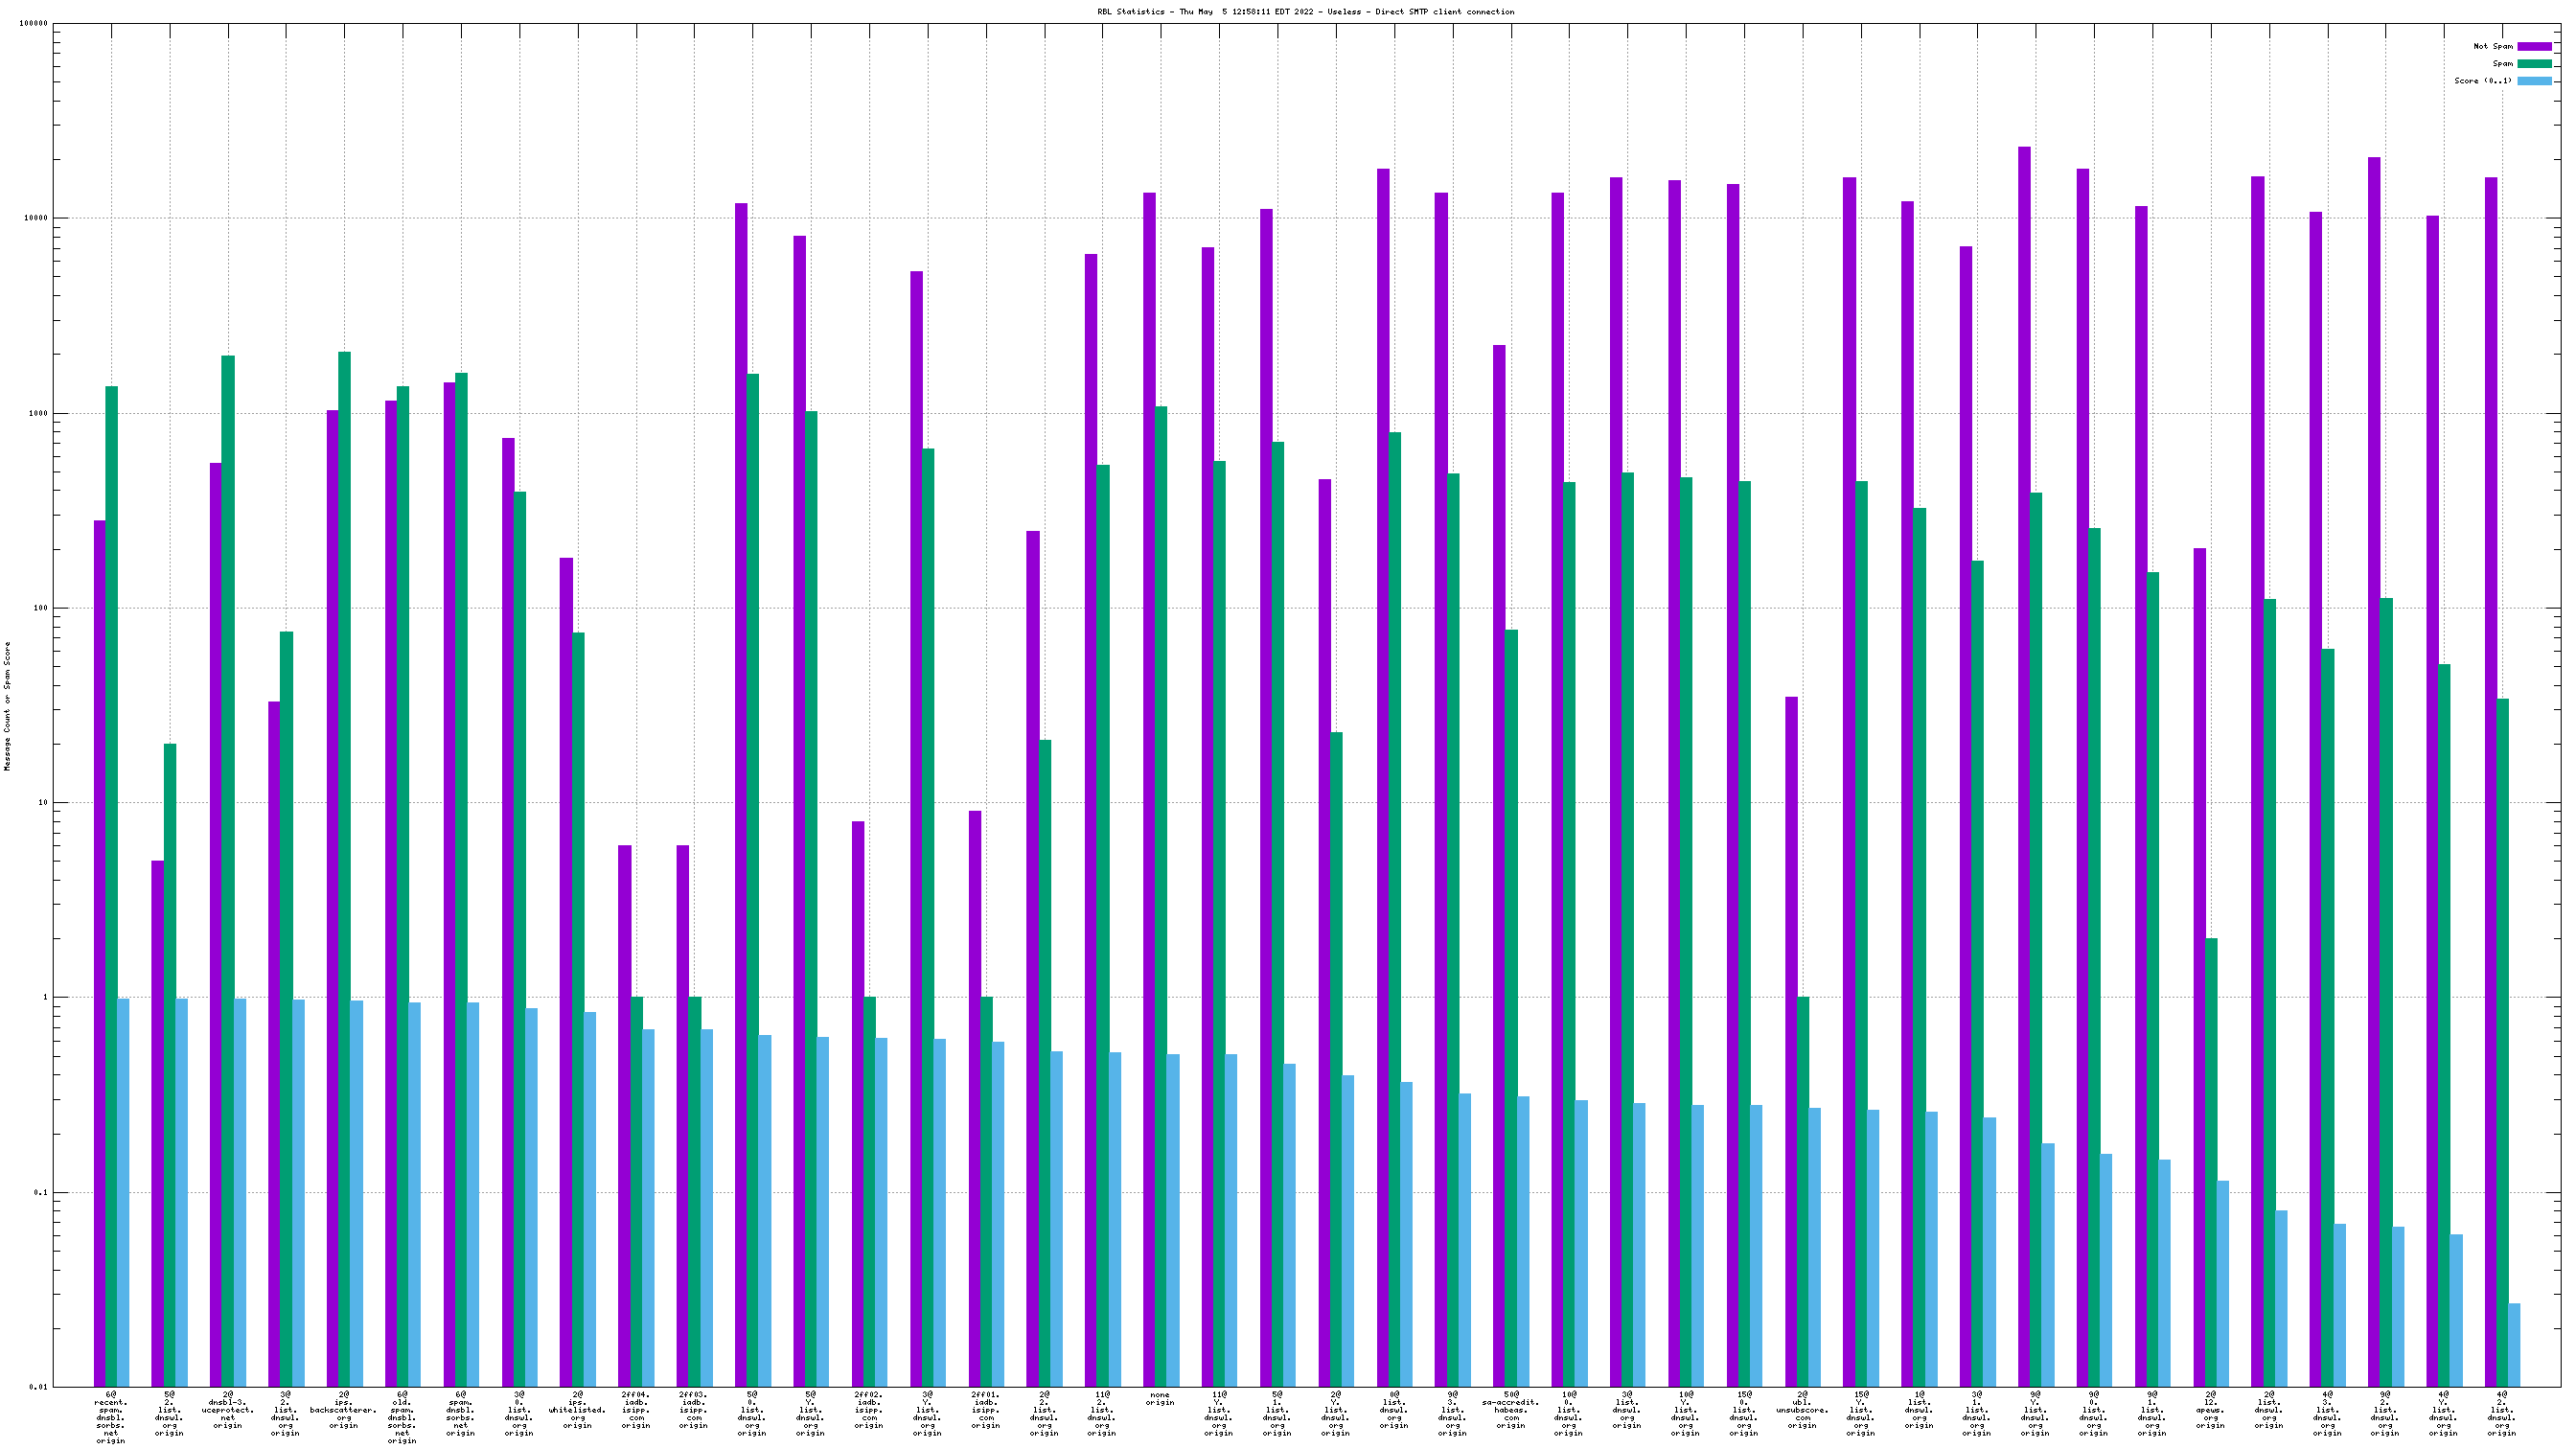2576x1449 pixels.
Task: Click the sa-accredit.habeas.com axis label
Action: click(1510, 1409)
